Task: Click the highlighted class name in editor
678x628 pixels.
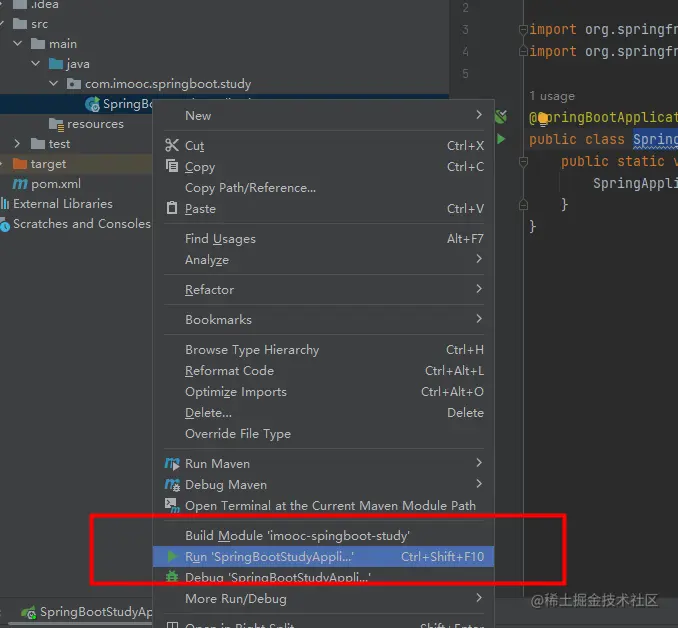Action: 656,139
